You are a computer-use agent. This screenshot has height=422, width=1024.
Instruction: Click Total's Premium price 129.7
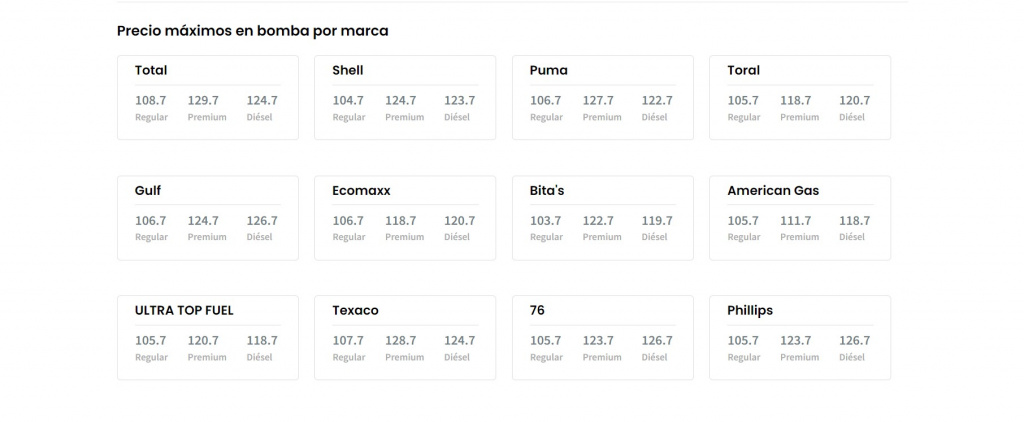coord(203,101)
